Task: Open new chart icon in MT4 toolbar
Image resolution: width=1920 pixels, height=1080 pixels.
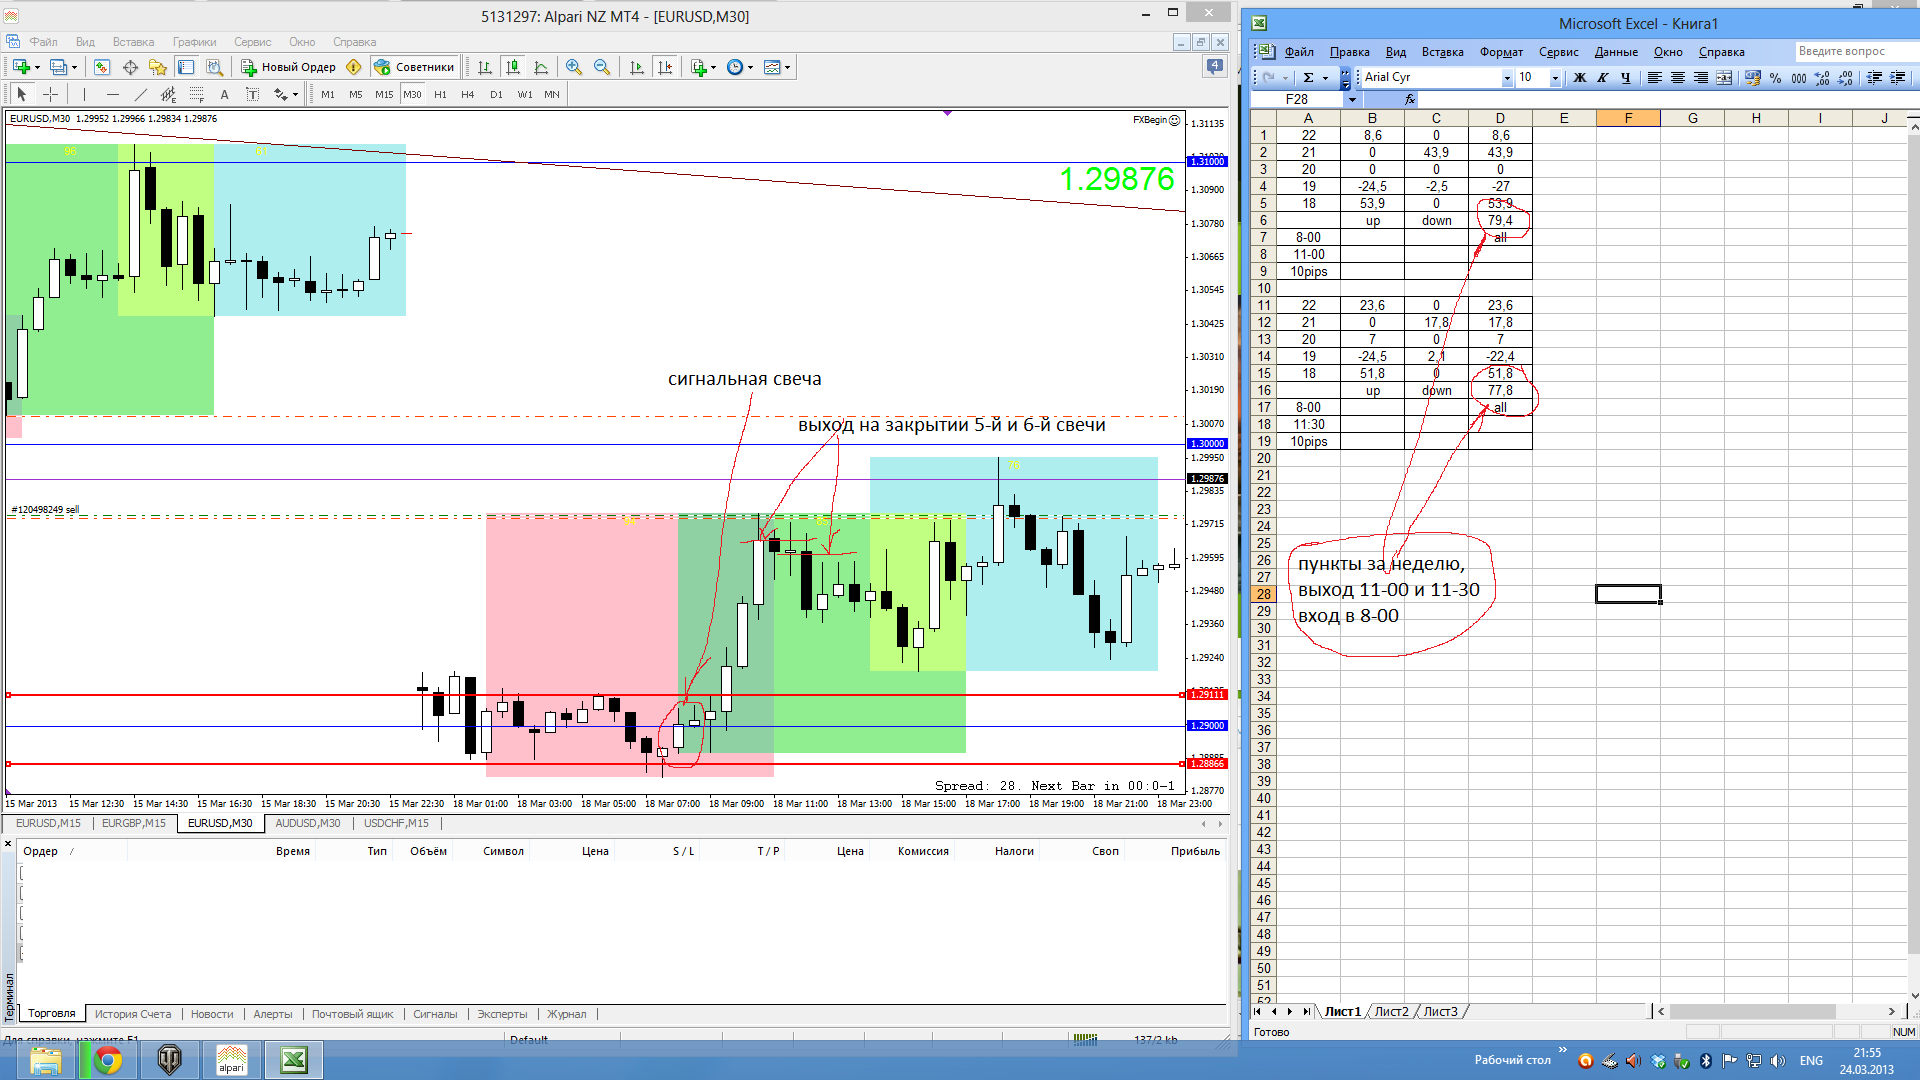Action: [x=21, y=67]
